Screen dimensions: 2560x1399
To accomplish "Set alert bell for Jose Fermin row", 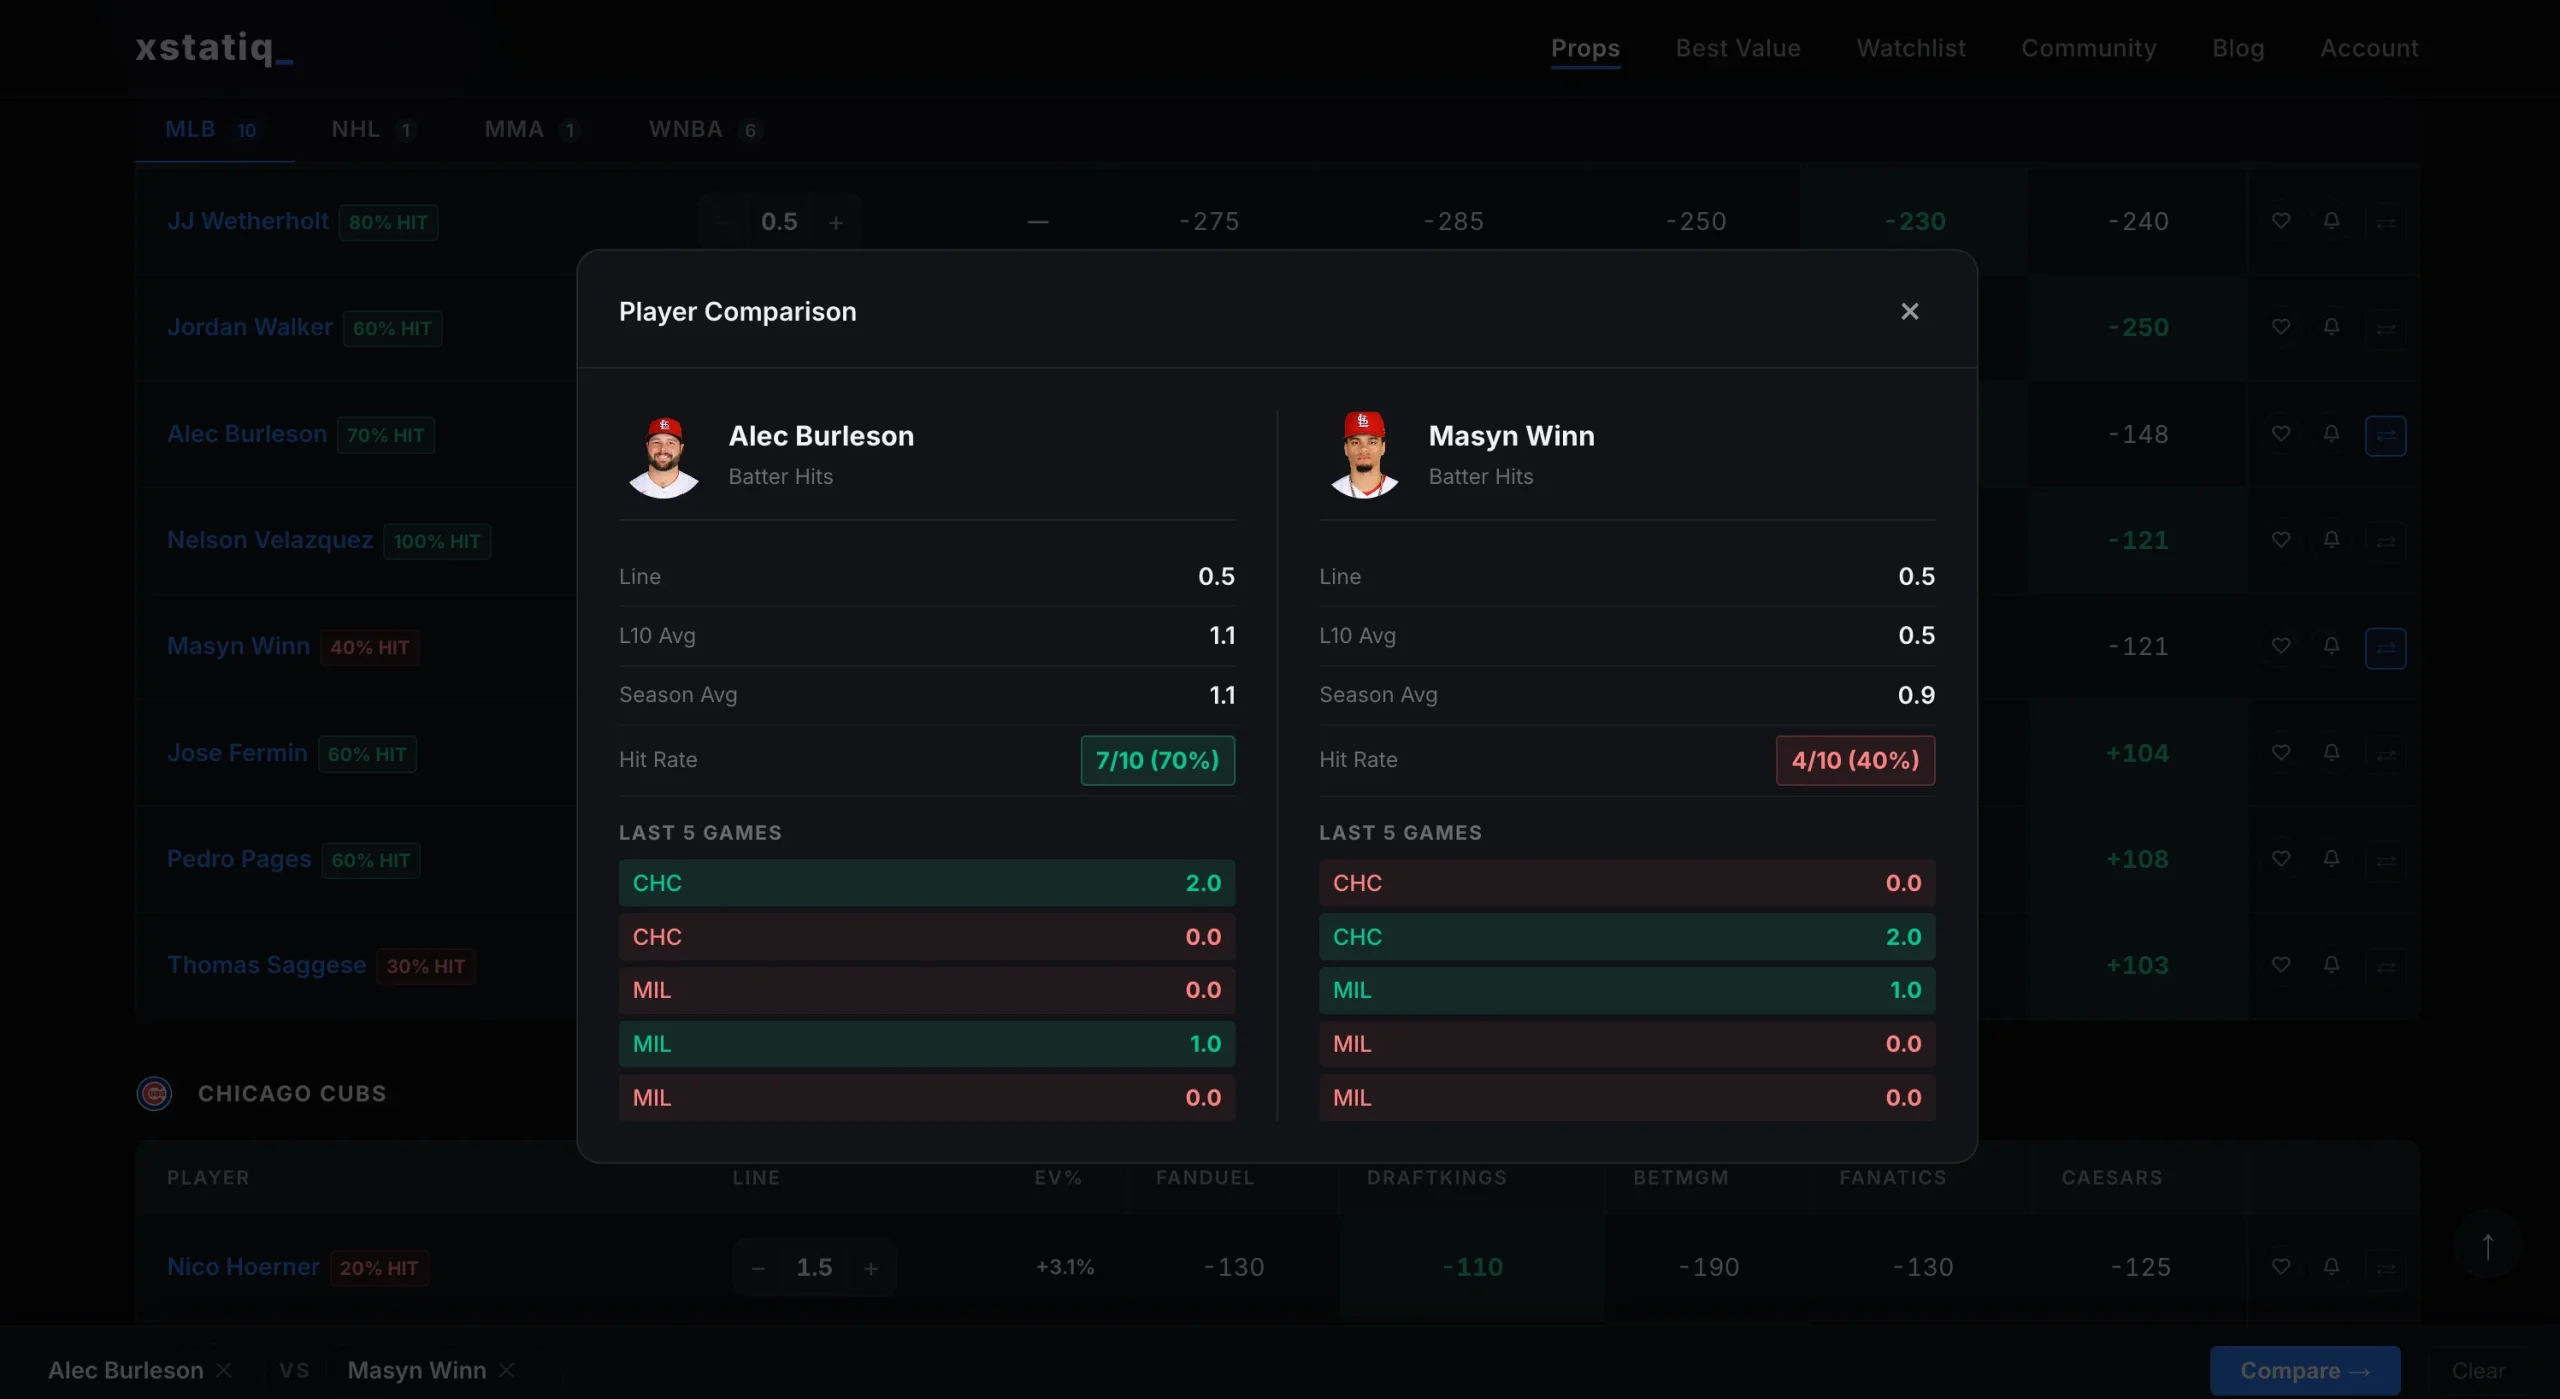I will coord(2331,753).
